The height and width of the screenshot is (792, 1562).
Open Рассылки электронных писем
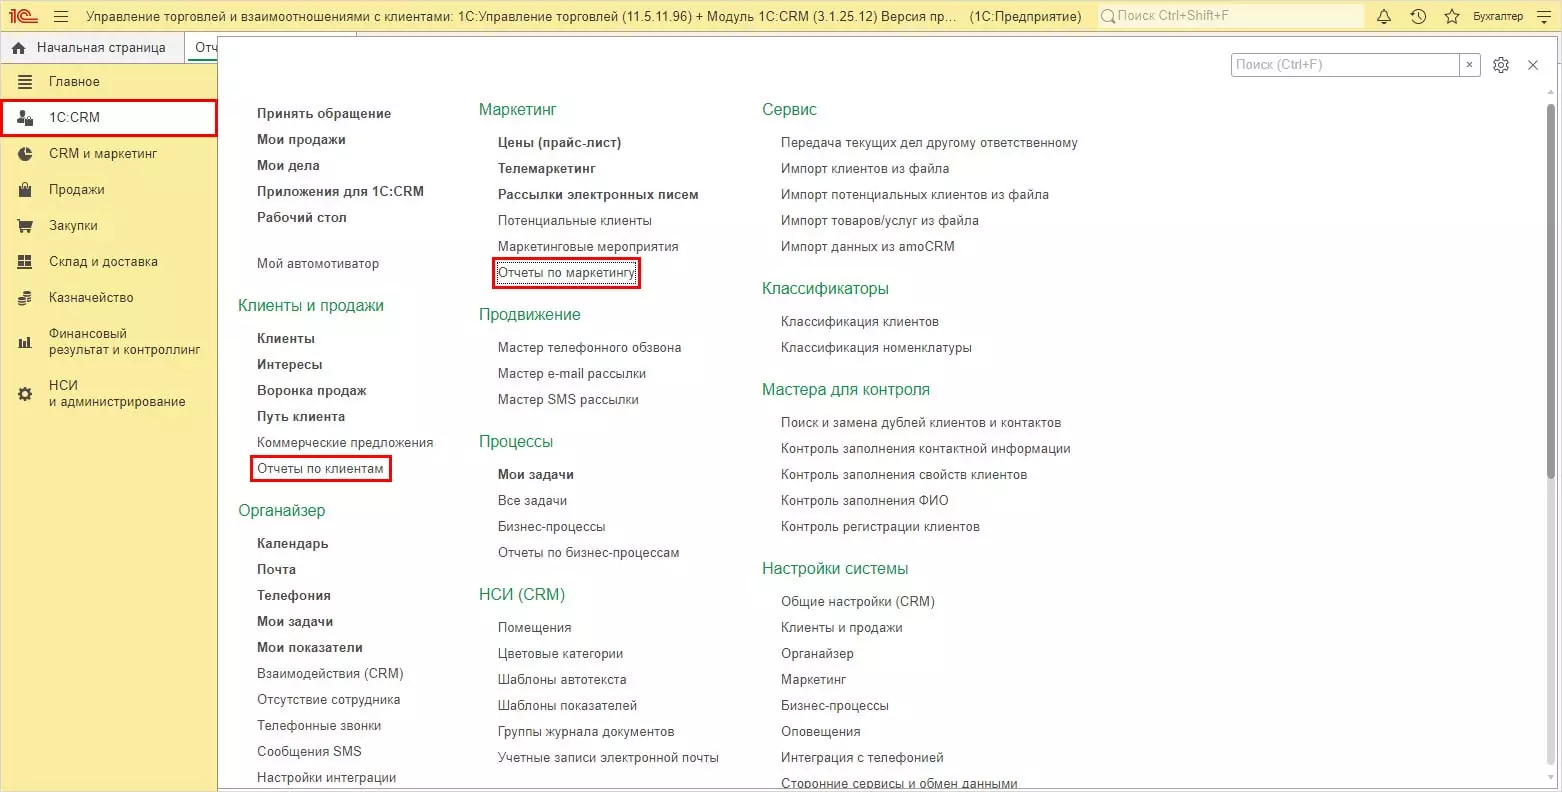pos(598,194)
